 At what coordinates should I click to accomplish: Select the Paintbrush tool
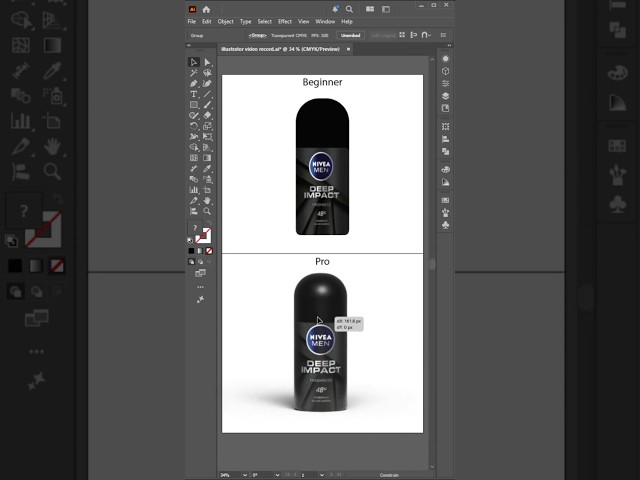click(x=207, y=104)
